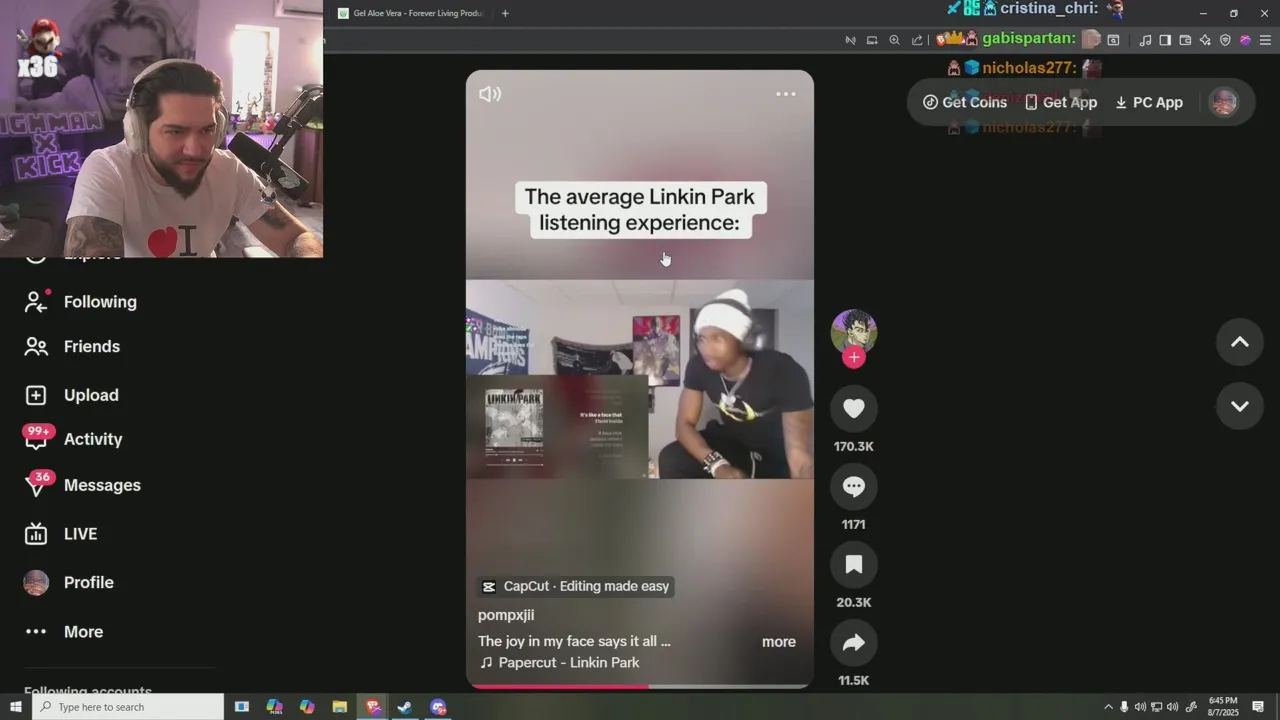Bookmark the video to favorites
The width and height of the screenshot is (1280, 720).
click(x=854, y=564)
